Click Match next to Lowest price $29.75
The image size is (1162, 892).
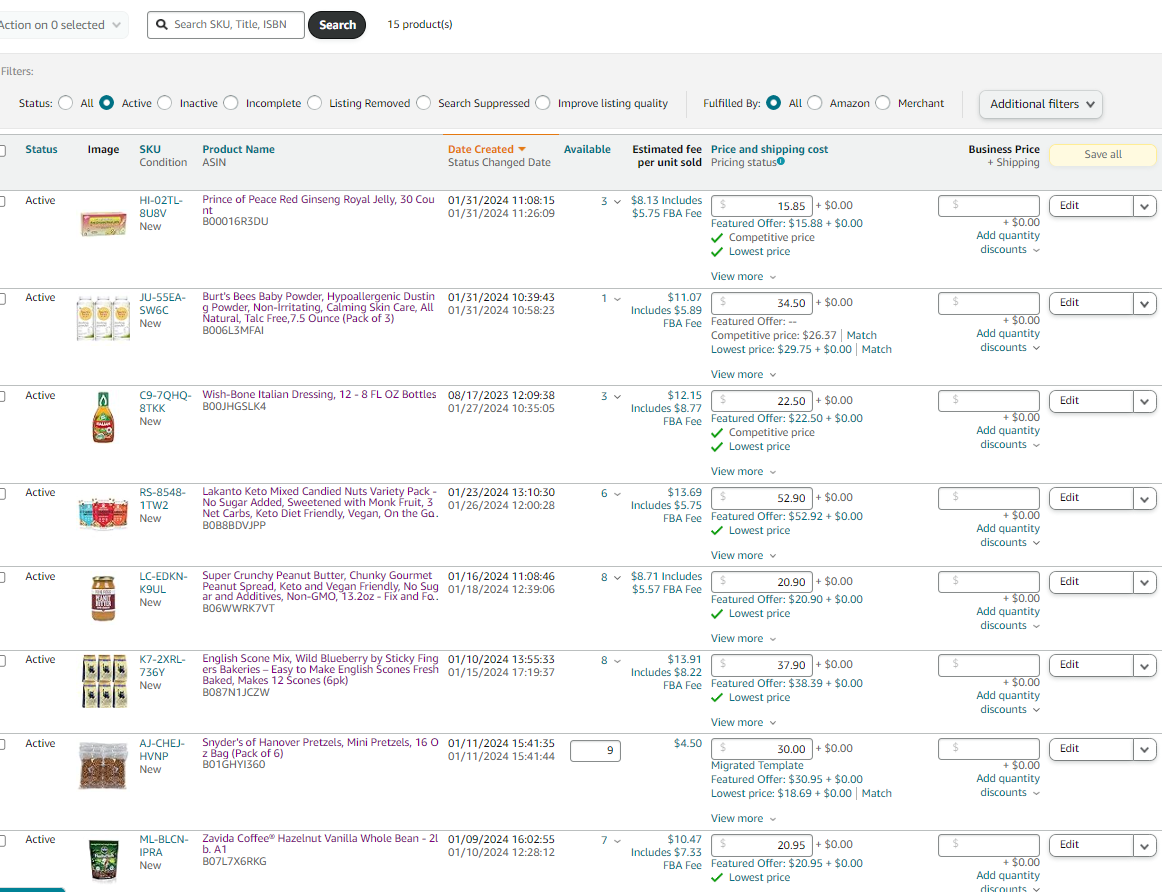[877, 349]
